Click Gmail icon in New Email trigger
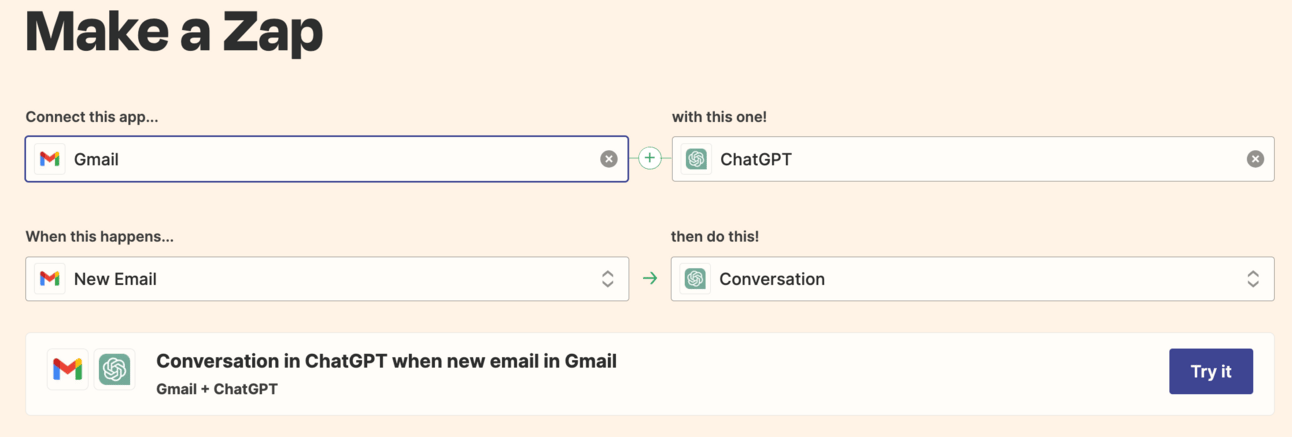Image resolution: width=1292 pixels, height=437 pixels. point(49,279)
